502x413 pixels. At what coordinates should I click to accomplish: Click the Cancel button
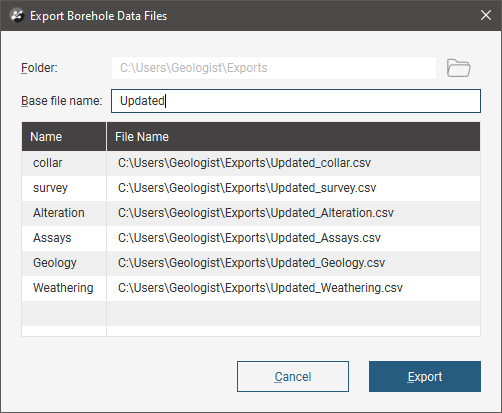tap(293, 376)
